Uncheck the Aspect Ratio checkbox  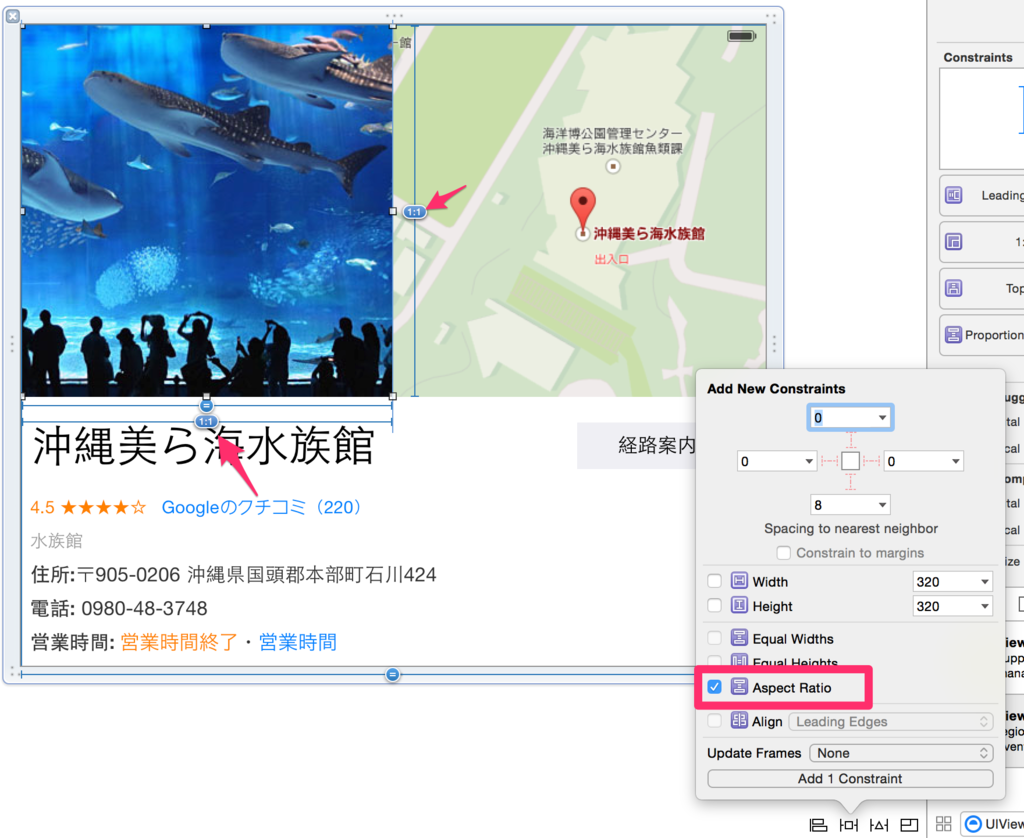(x=714, y=687)
